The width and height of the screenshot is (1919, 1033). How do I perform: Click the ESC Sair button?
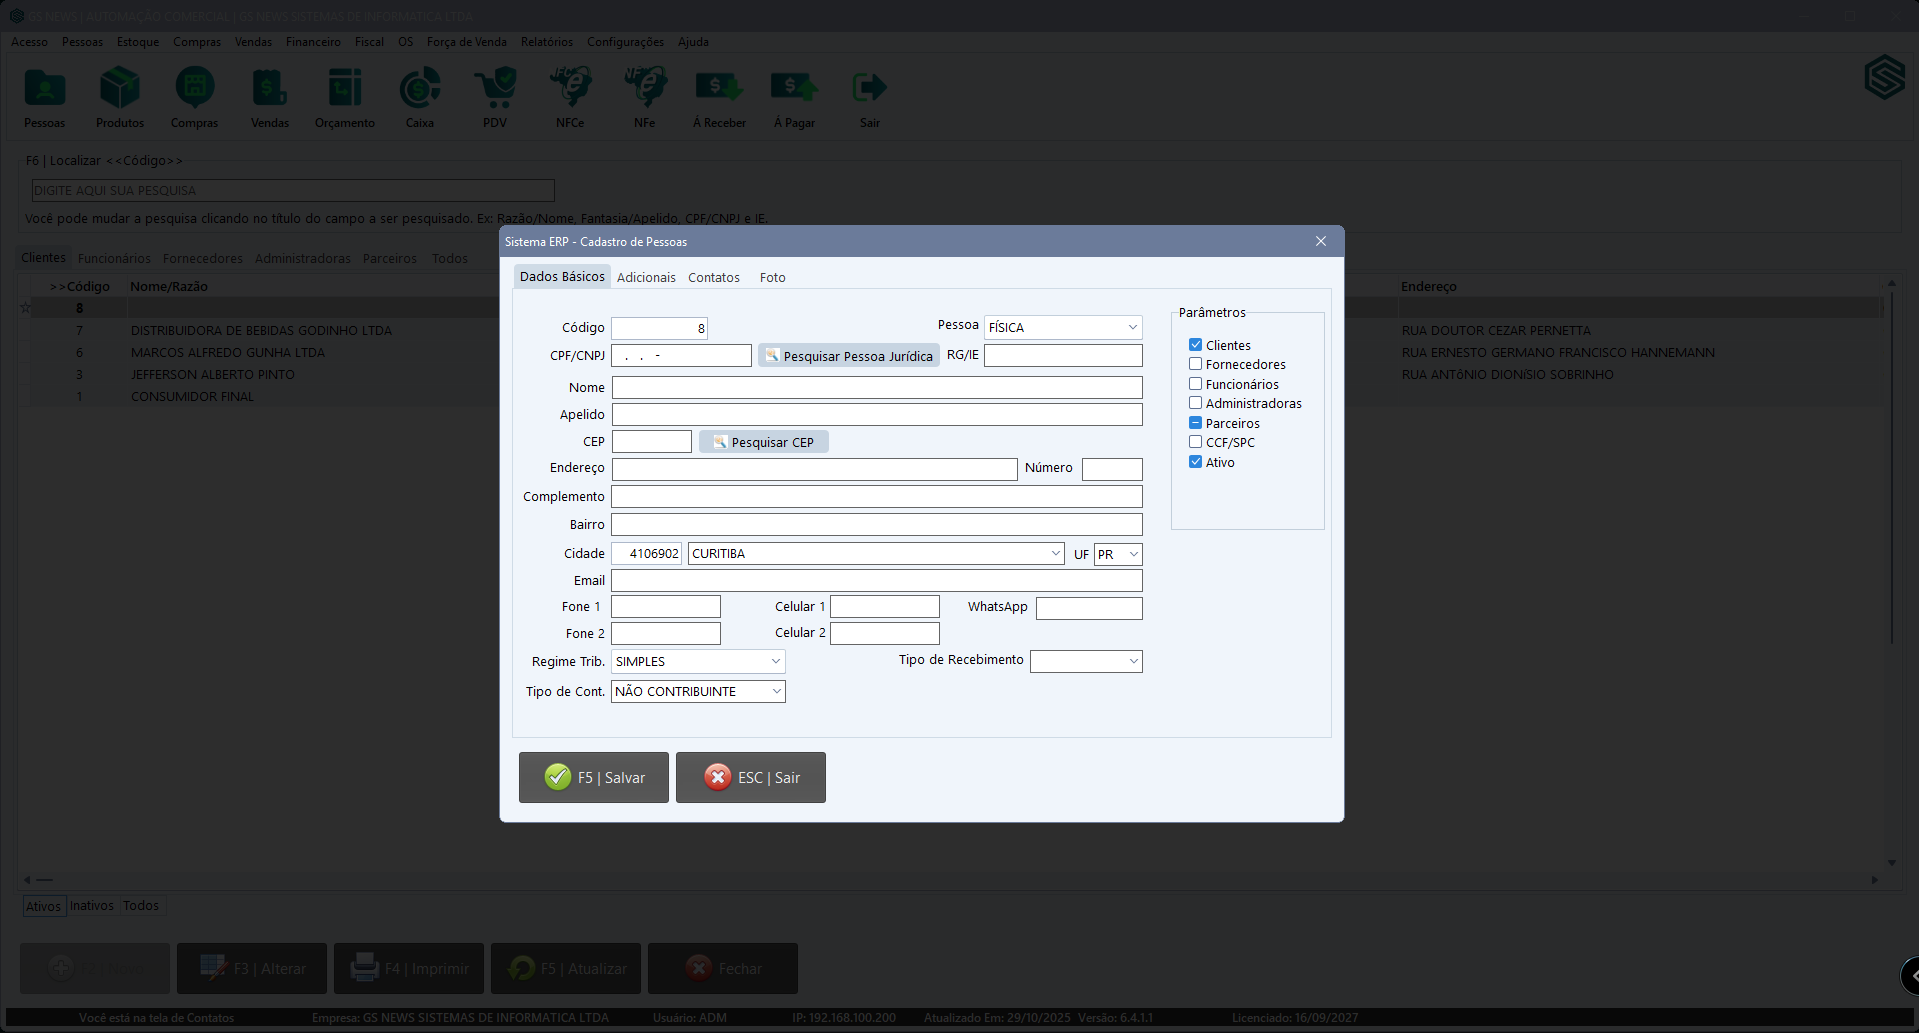point(751,777)
